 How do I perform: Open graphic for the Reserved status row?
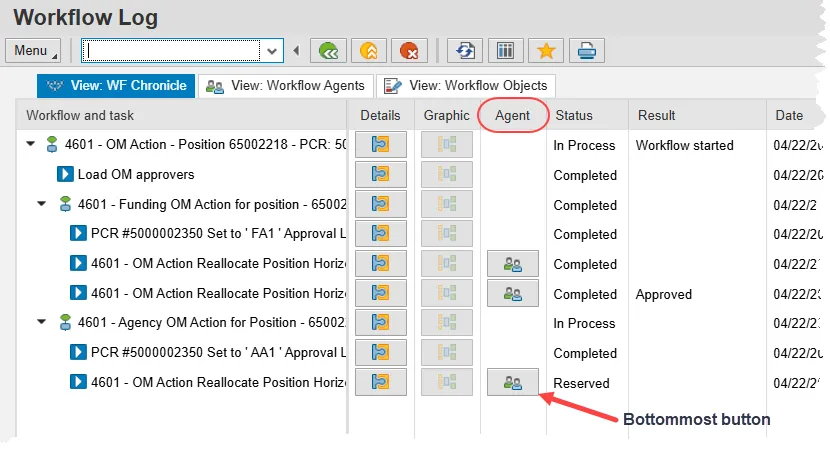(x=447, y=382)
